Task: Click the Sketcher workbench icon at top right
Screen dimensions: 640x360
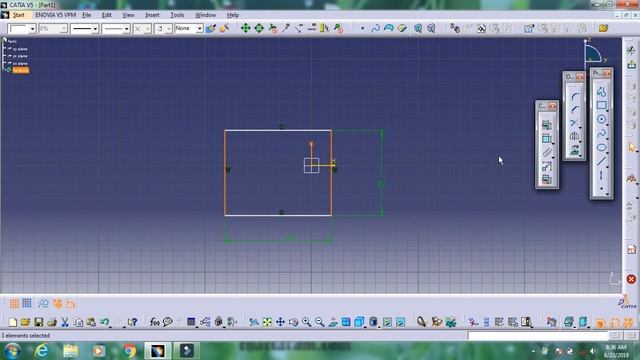Action: [x=631, y=50]
